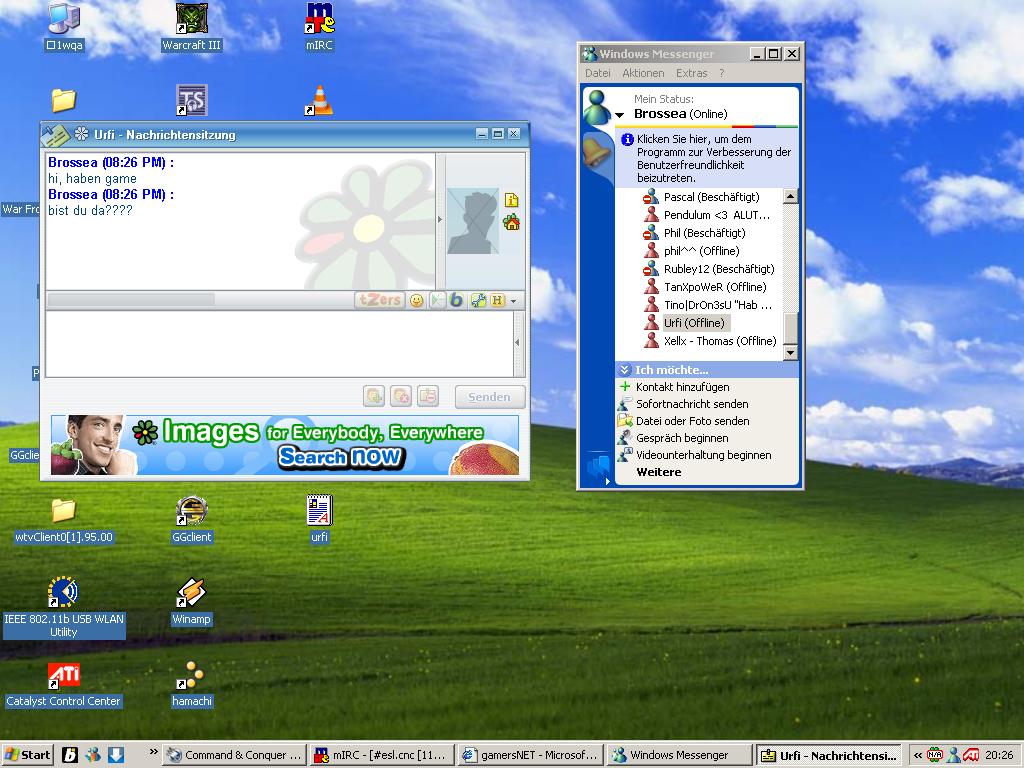1024x768 pixels.
Task: Click the add-user icon left of Senden
Action: 374,396
